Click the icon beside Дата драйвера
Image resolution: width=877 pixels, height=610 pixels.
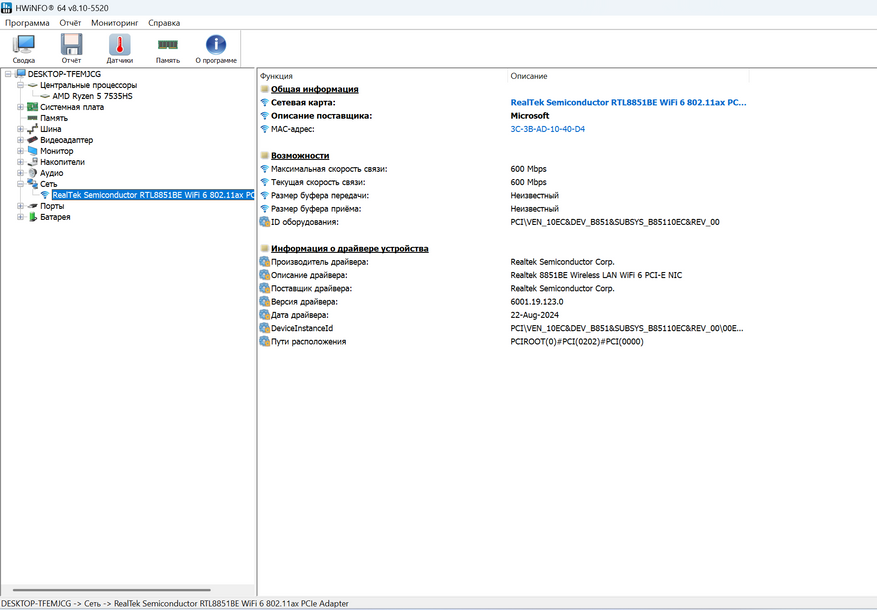click(265, 315)
